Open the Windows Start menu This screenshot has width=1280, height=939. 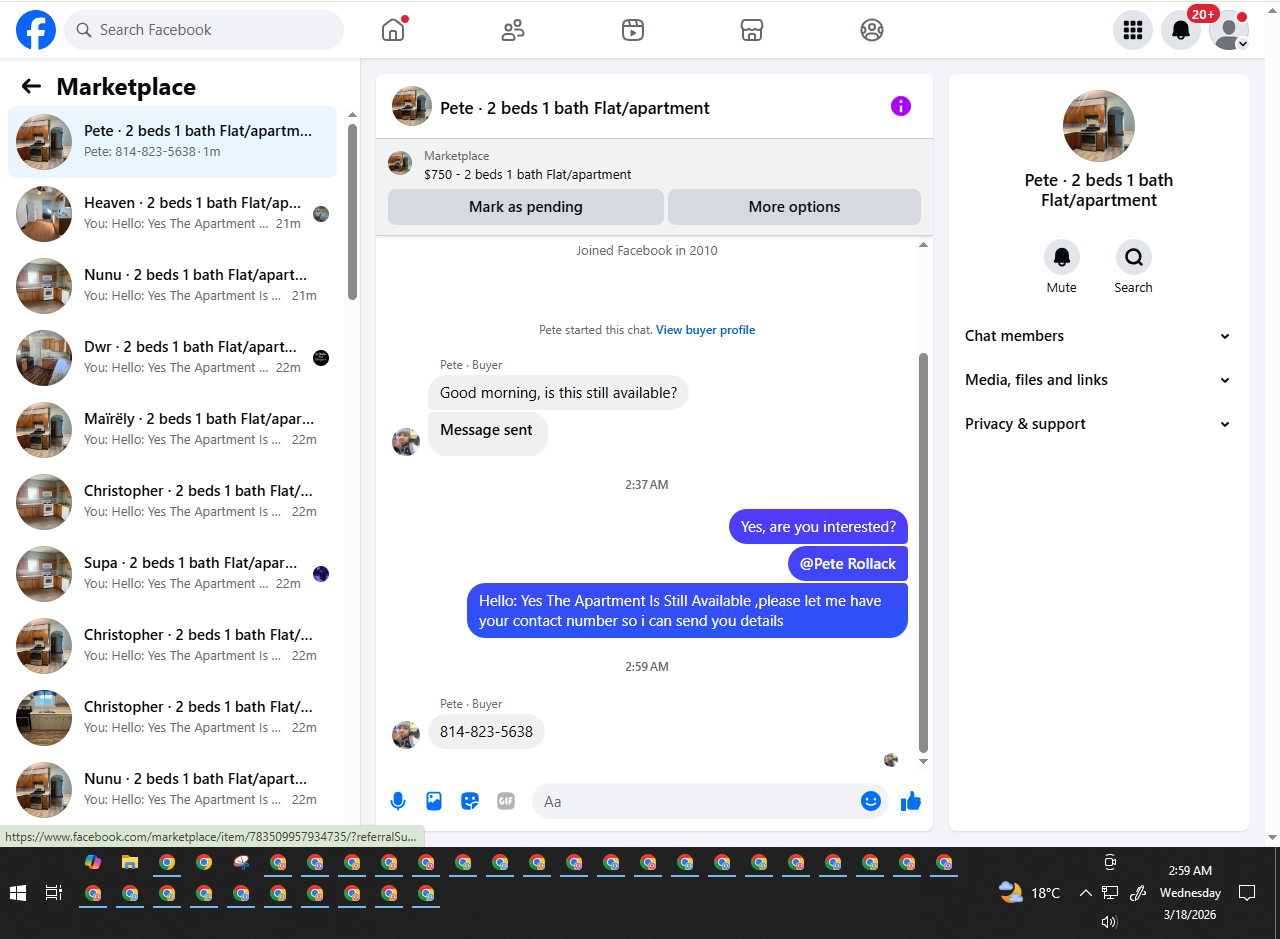[x=17, y=893]
